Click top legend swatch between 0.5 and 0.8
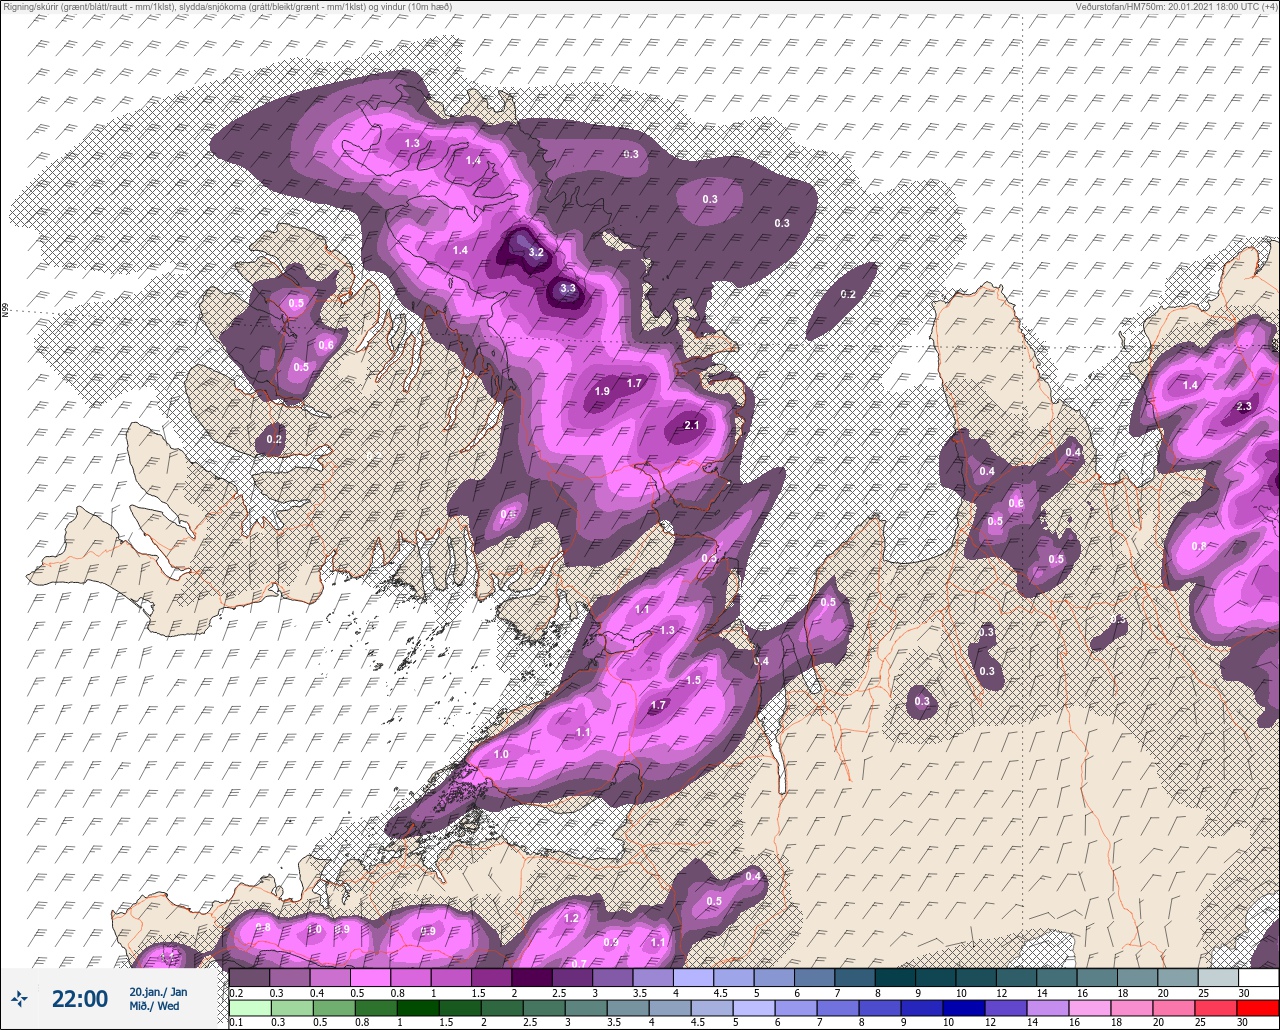Image resolution: width=1280 pixels, height=1030 pixels. pos(371,977)
